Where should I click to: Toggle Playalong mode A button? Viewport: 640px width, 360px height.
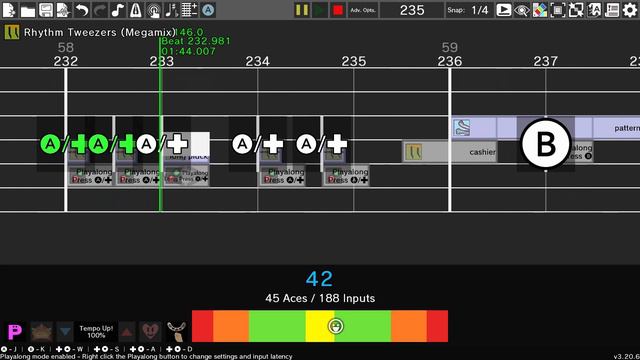[208, 10]
